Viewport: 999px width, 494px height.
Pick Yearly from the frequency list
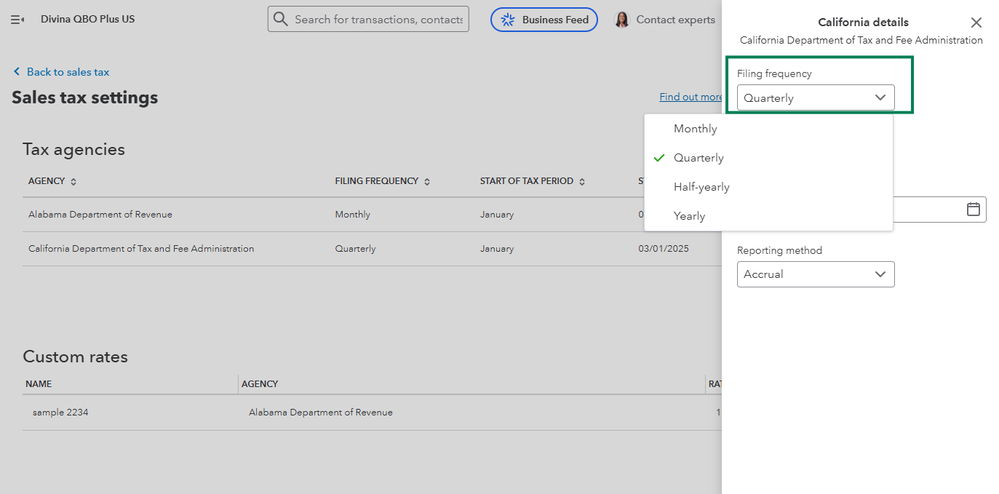pos(689,216)
